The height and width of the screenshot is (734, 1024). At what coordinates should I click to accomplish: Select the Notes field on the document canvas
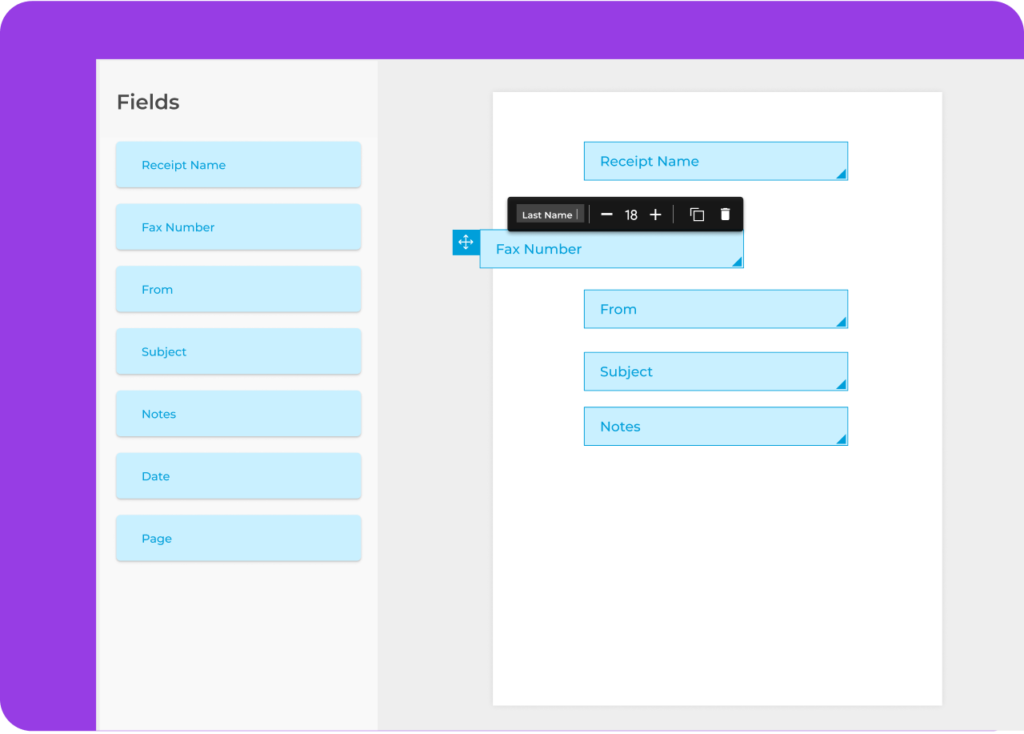pos(715,426)
